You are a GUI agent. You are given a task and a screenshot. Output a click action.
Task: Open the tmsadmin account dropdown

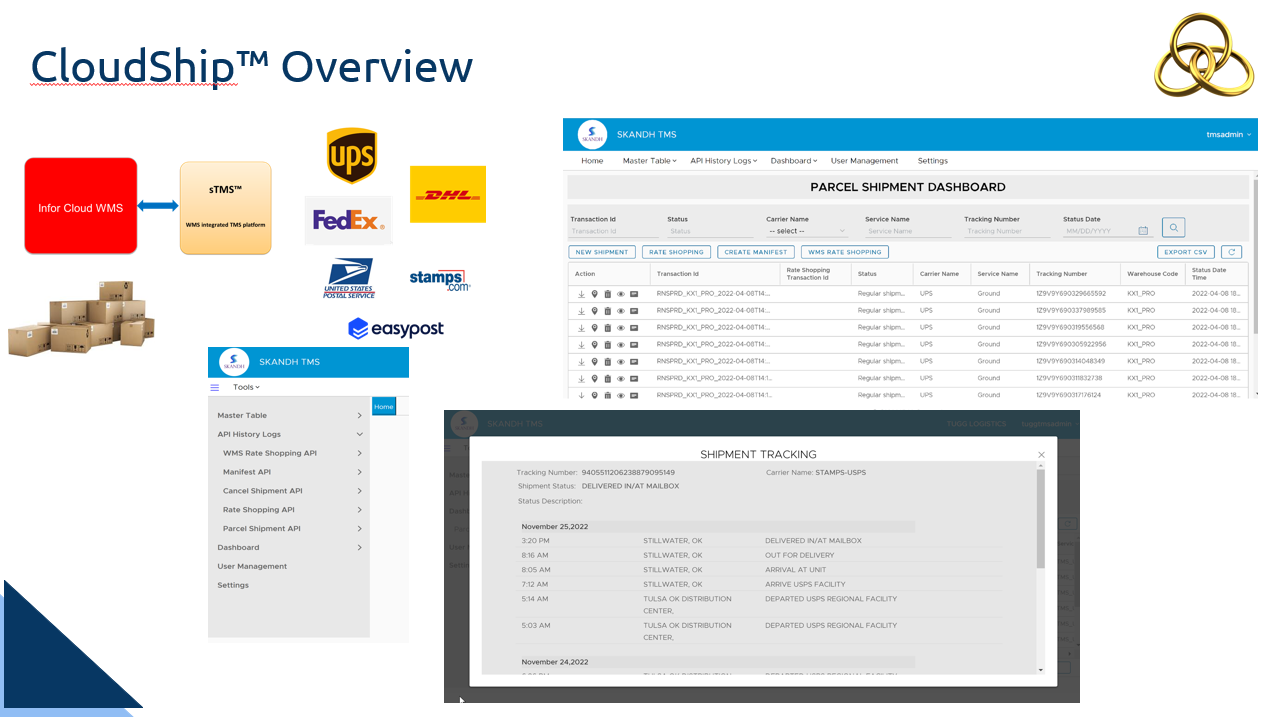tap(1228, 133)
